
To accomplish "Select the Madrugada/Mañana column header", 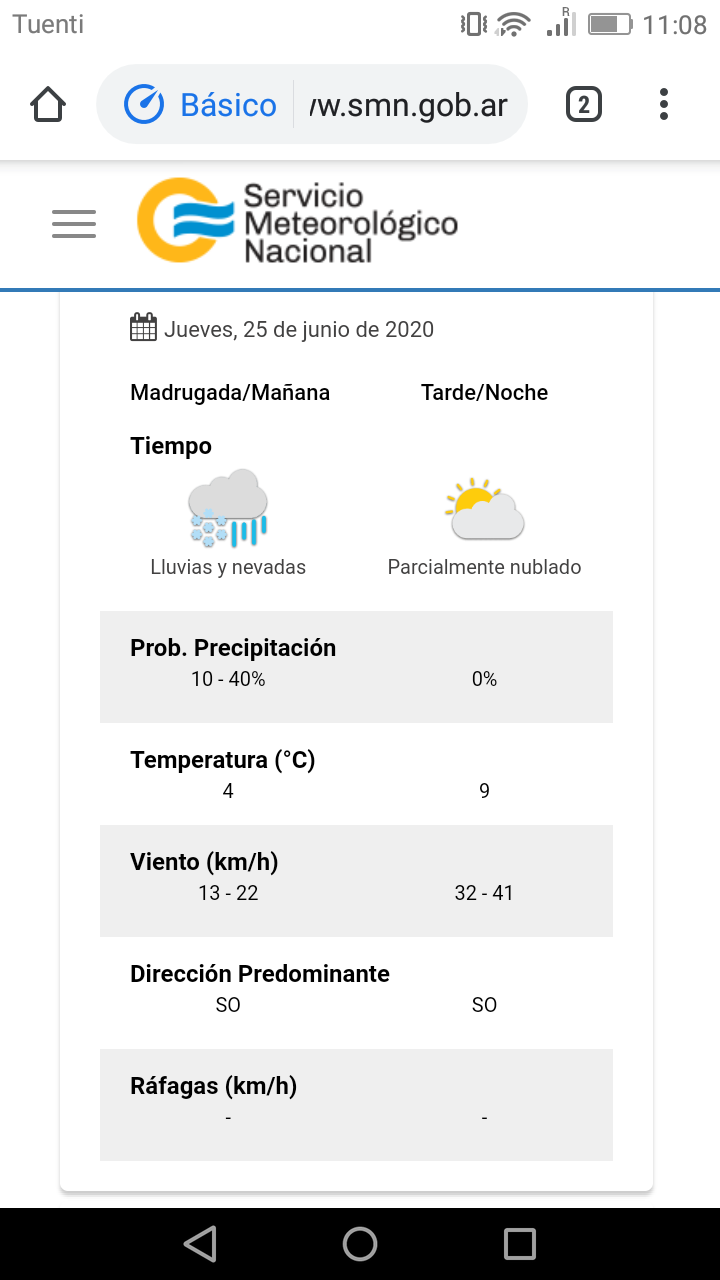I will (230, 393).
